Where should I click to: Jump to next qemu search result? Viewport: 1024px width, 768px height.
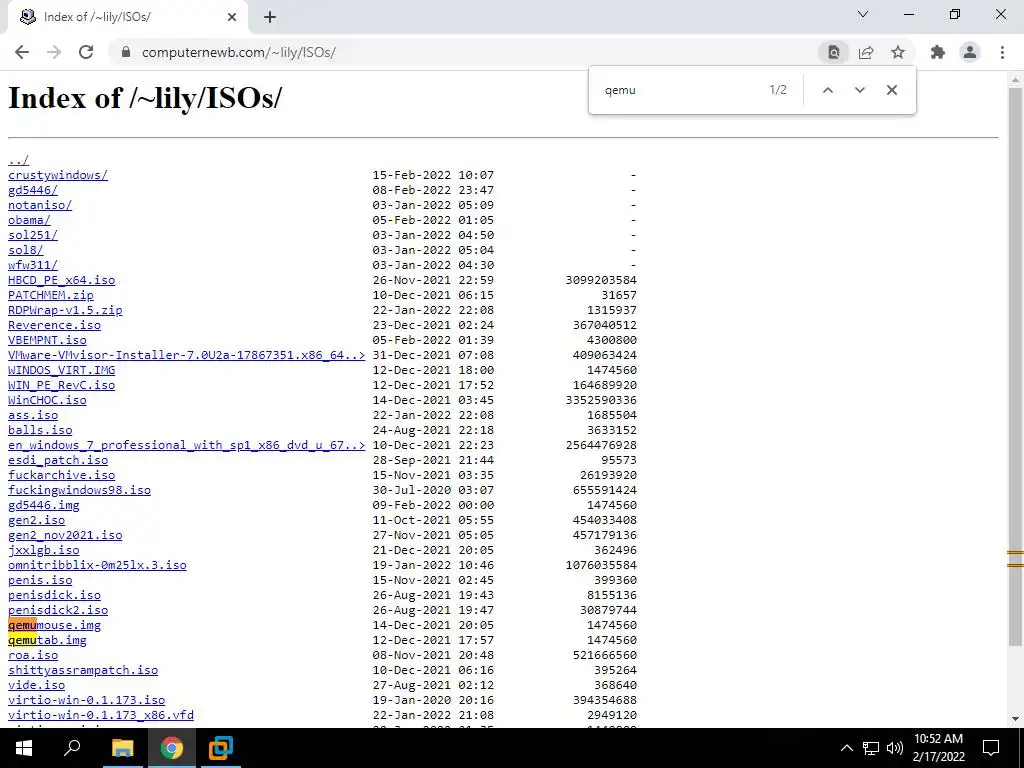859,90
